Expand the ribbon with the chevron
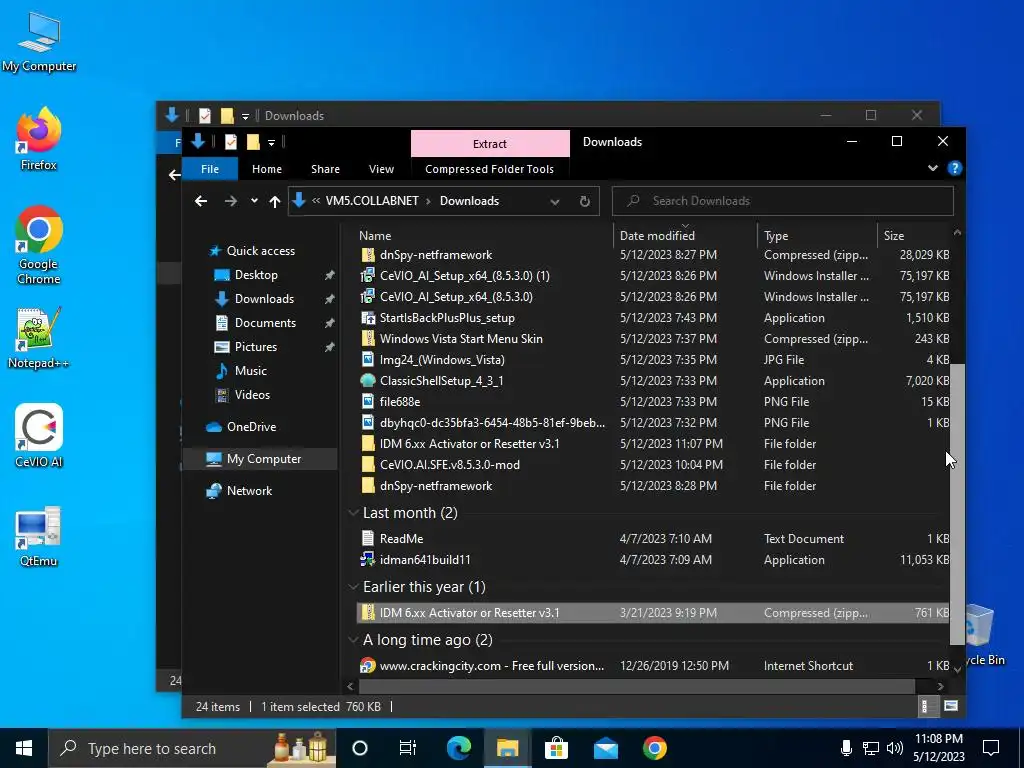Viewport: 1024px width, 768px height. point(933,168)
